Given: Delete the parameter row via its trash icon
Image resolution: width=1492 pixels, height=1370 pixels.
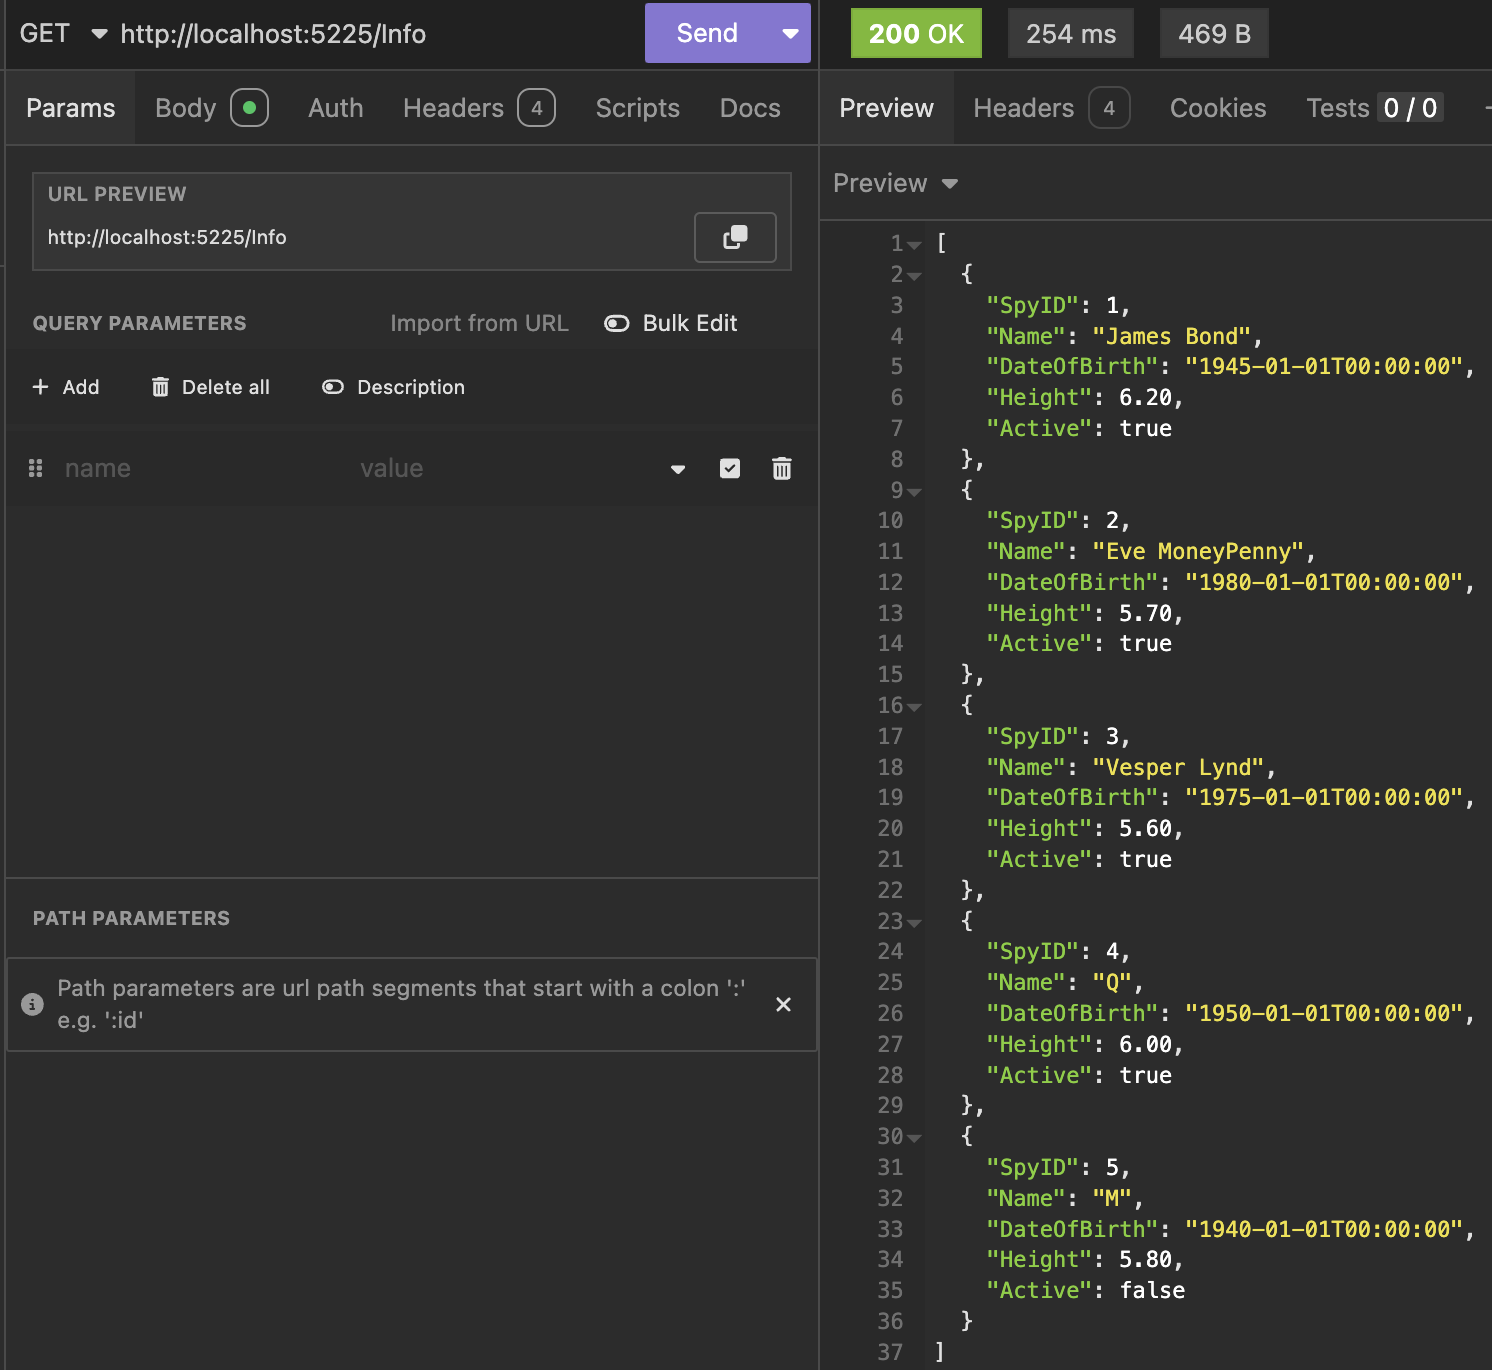Looking at the screenshot, I should tap(781, 468).
